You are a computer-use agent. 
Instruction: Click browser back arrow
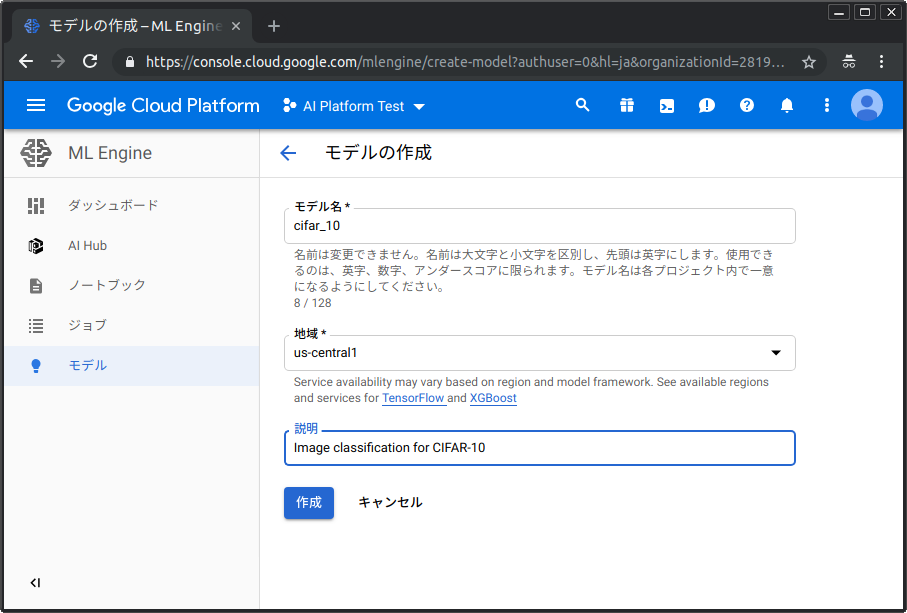pos(26,61)
